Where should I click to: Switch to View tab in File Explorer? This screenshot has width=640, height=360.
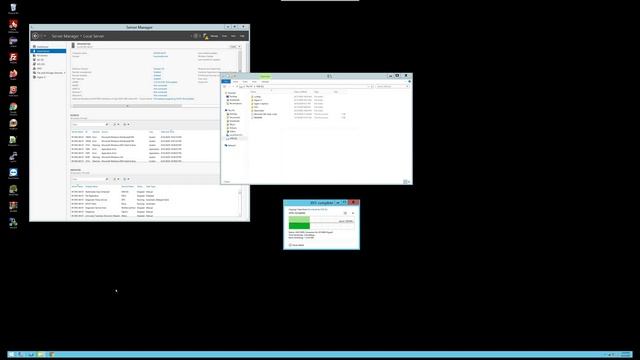click(254, 82)
